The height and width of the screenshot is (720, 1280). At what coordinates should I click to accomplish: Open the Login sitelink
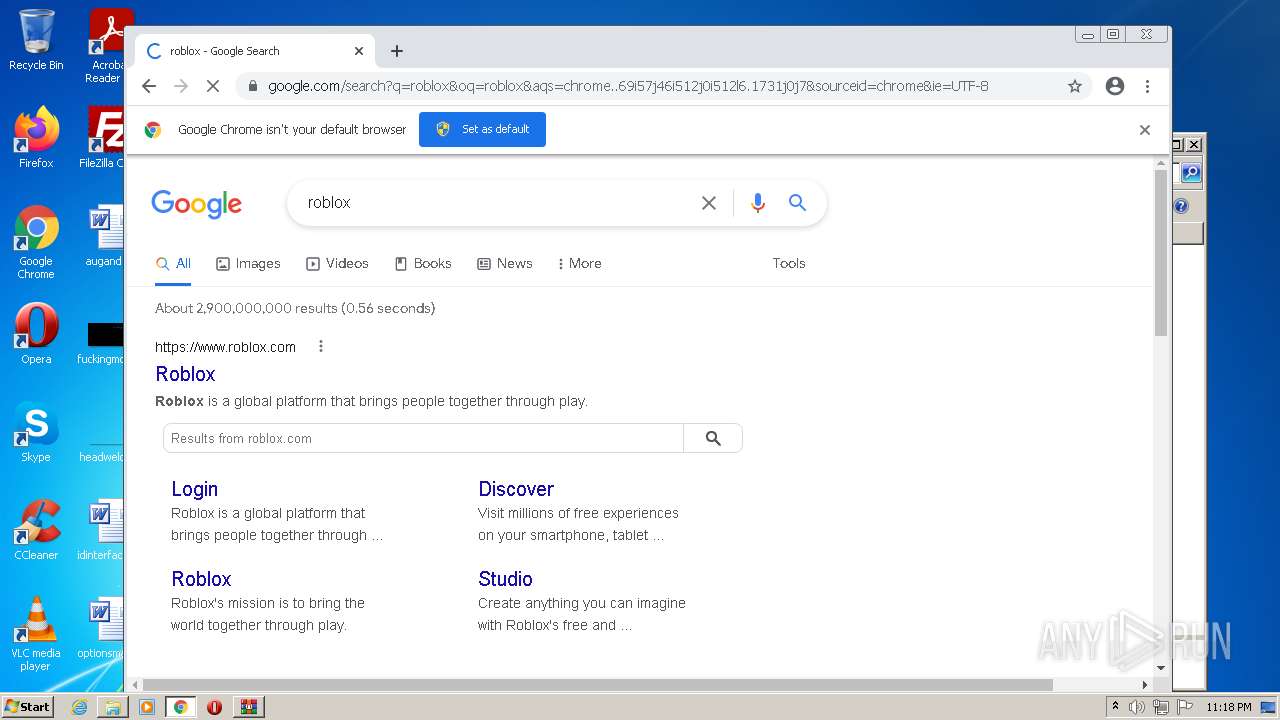click(194, 489)
